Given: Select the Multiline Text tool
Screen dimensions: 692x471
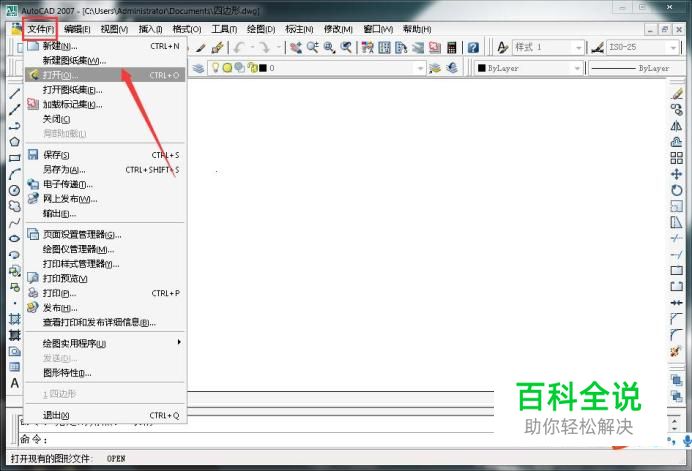Looking at the screenshot, I should pos(15,383).
